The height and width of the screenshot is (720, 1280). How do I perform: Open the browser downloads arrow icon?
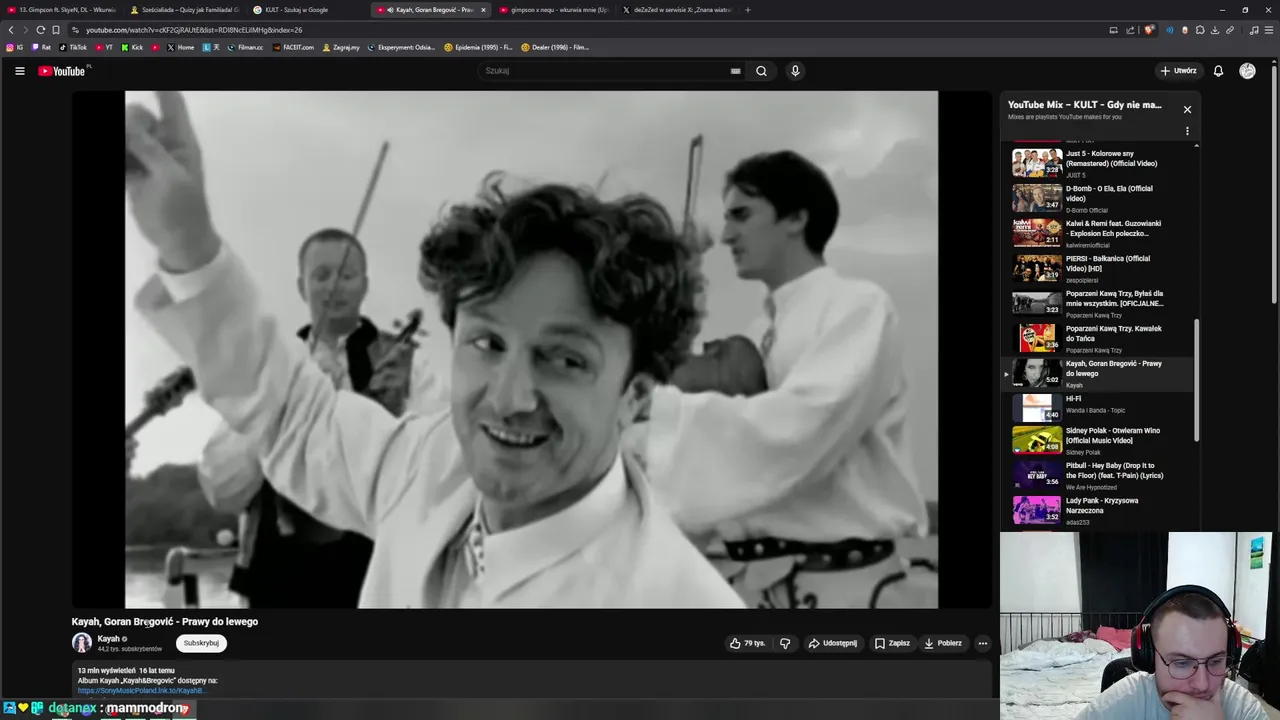(1214, 30)
